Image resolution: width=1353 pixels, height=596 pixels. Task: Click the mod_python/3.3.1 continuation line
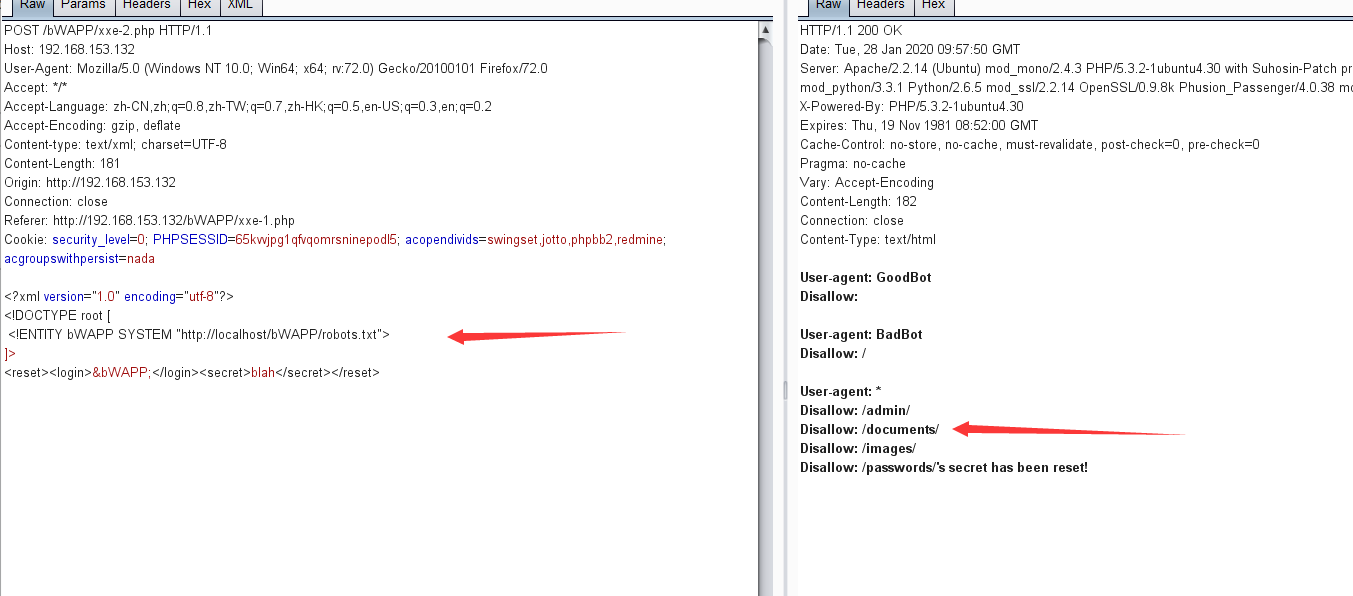point(1076,88)
